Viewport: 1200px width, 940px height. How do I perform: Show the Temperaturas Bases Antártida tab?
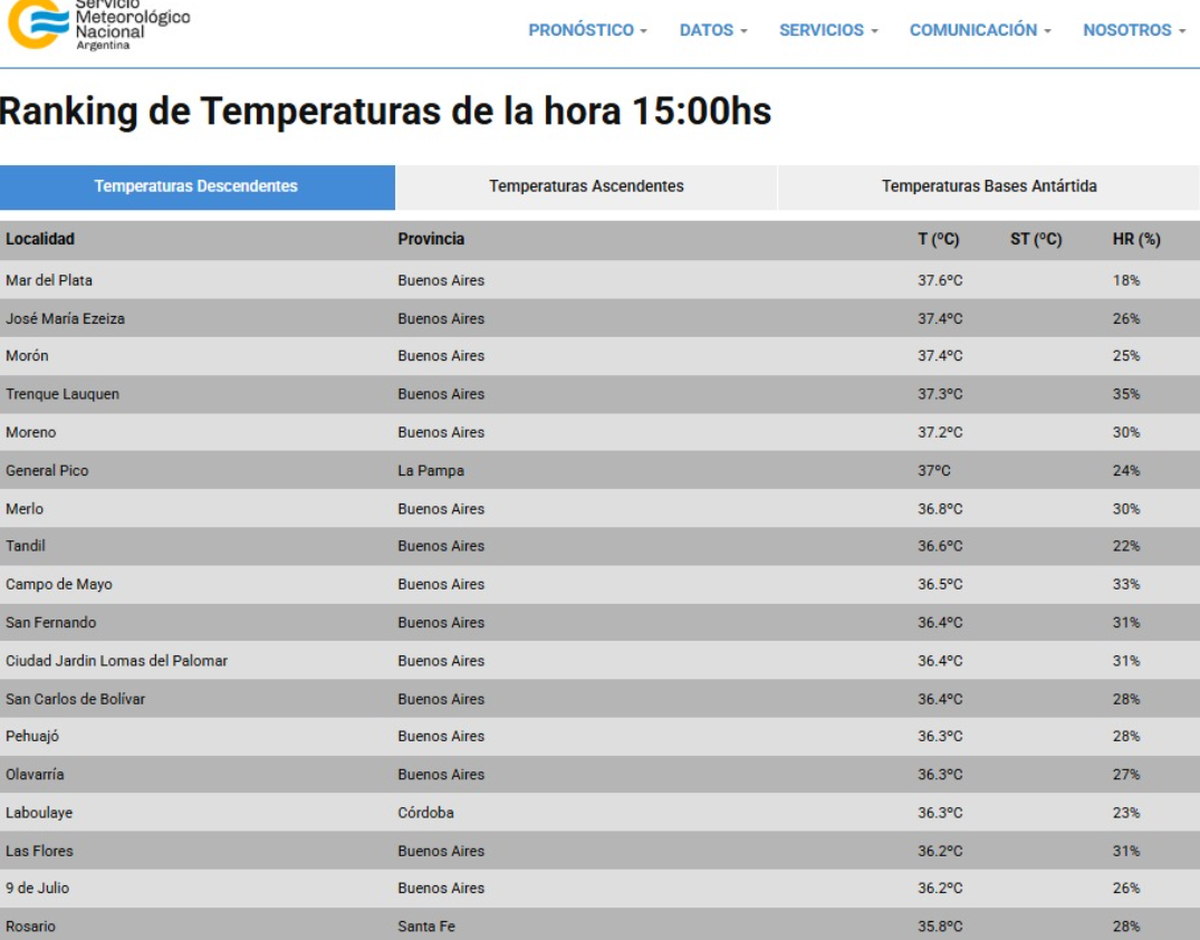click(988, 186)
